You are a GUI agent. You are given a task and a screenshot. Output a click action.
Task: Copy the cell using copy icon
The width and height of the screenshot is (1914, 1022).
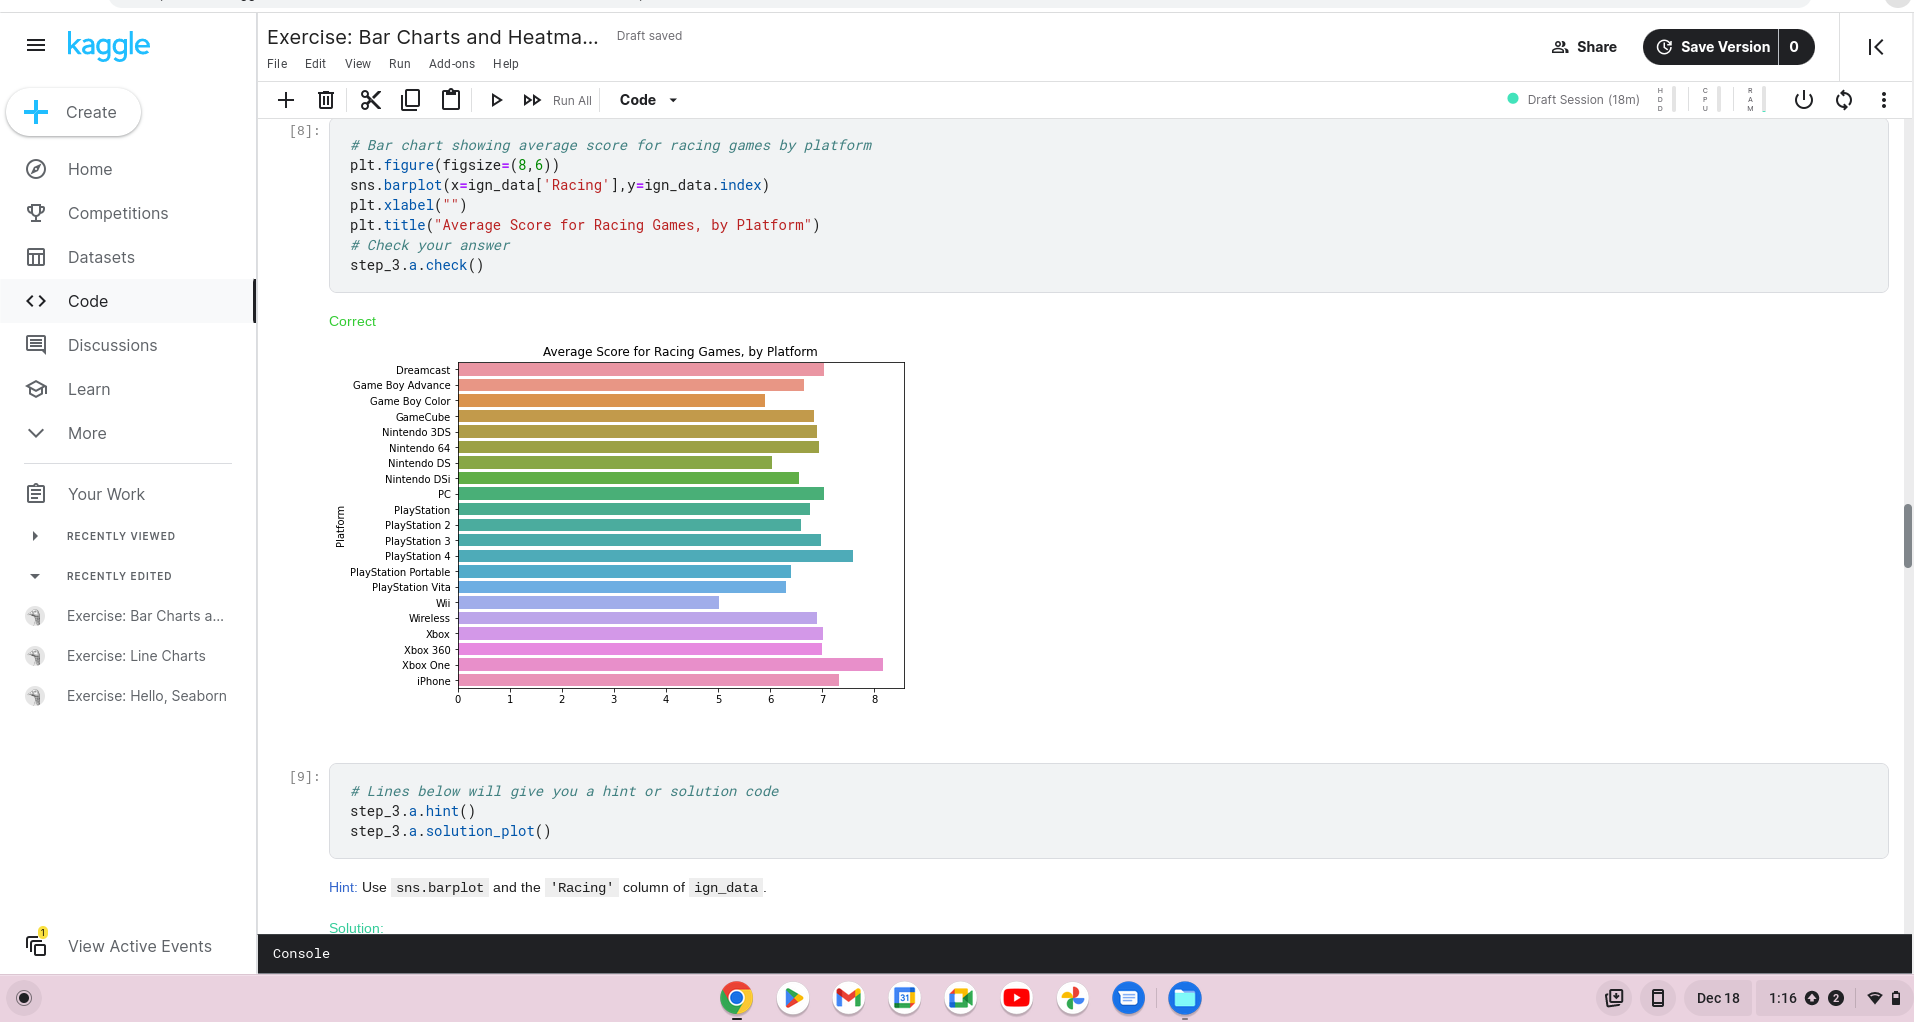(411, 100)
